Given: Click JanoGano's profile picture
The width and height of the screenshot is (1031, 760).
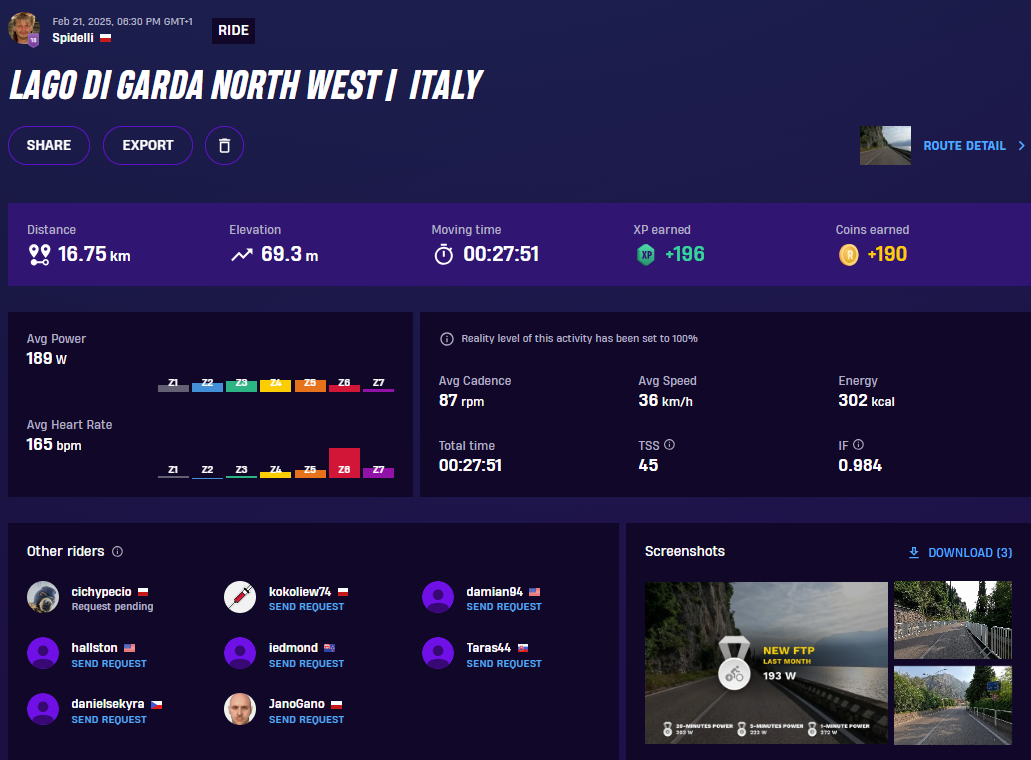Looking at the screenshot, I should coord(240,709).
